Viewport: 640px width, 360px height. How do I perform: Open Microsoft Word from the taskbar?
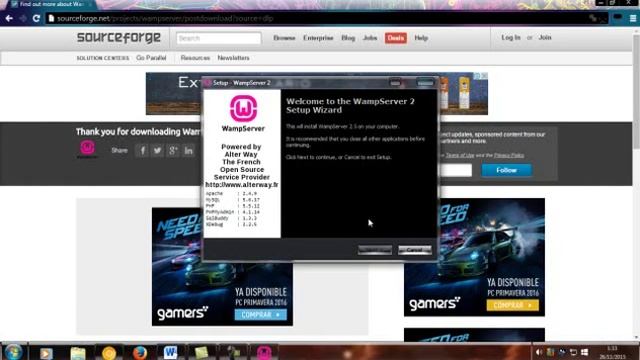tap(170, 352)
